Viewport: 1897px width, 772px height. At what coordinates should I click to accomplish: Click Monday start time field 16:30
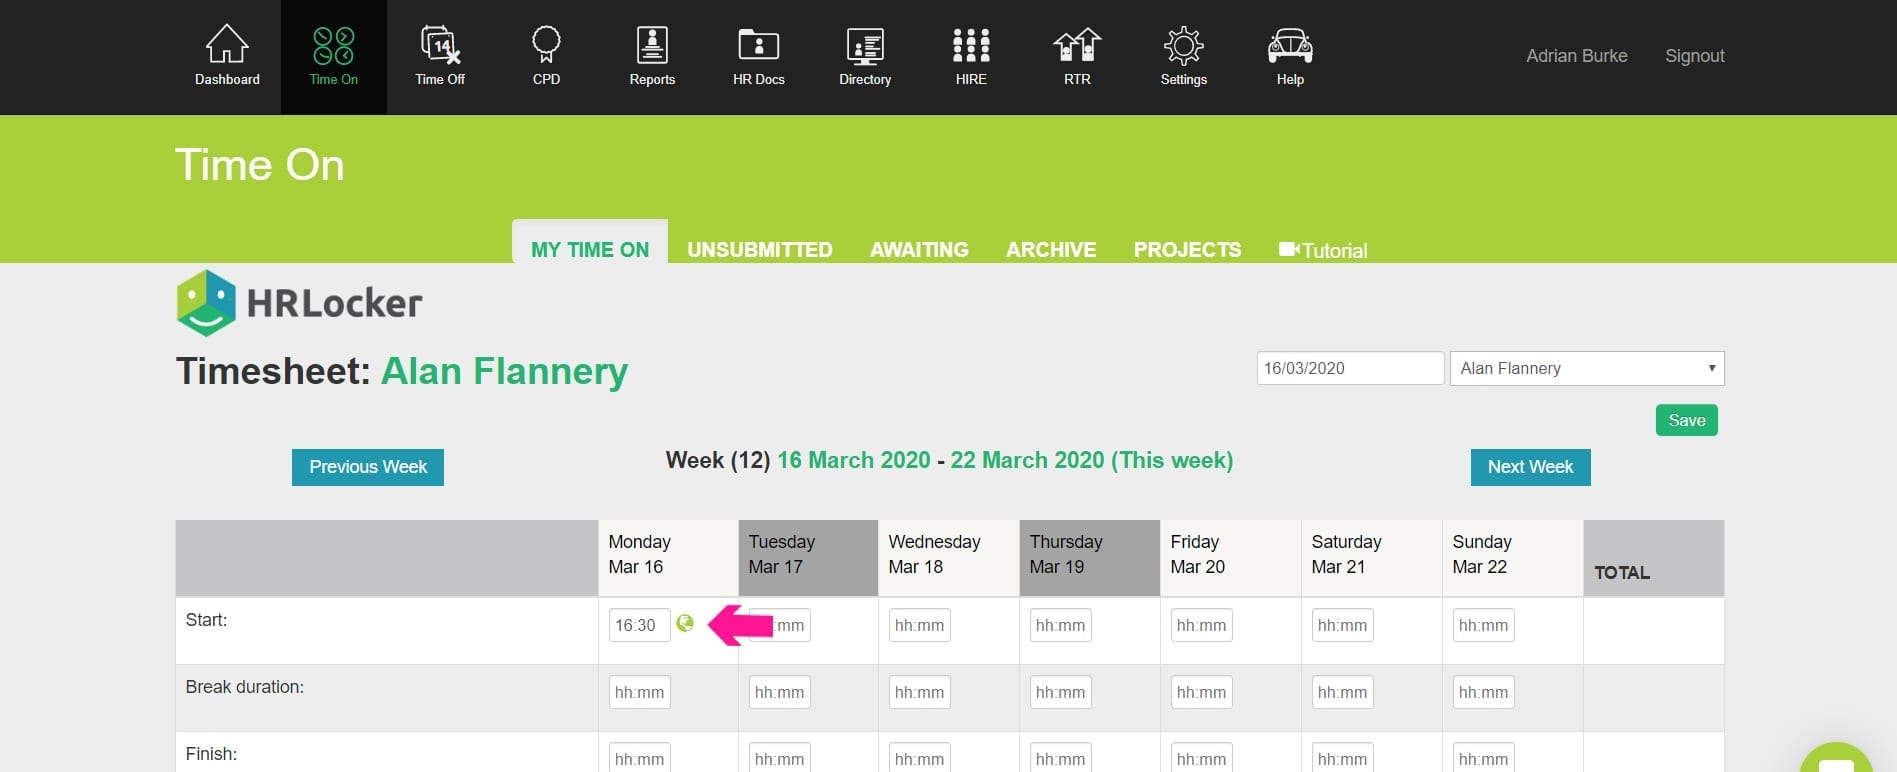639,625
